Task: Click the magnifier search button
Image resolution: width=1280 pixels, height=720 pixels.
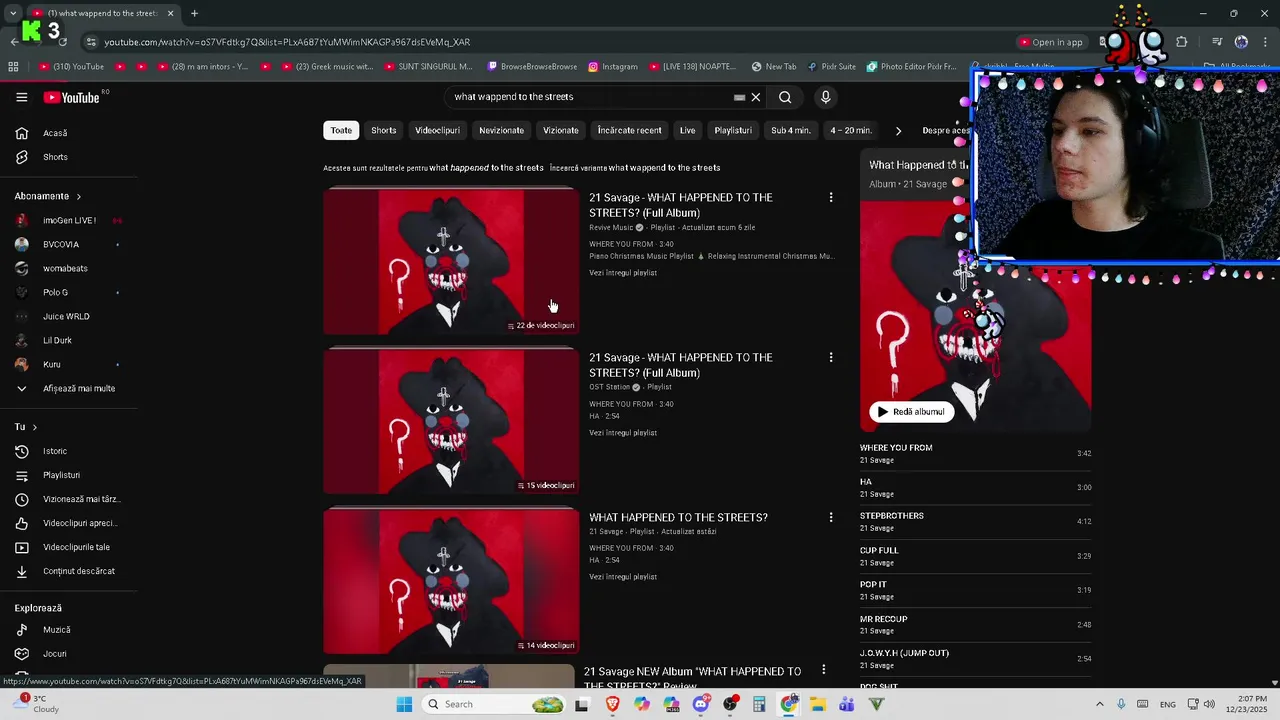Action: pyautogui.click(x=785, y=97)
